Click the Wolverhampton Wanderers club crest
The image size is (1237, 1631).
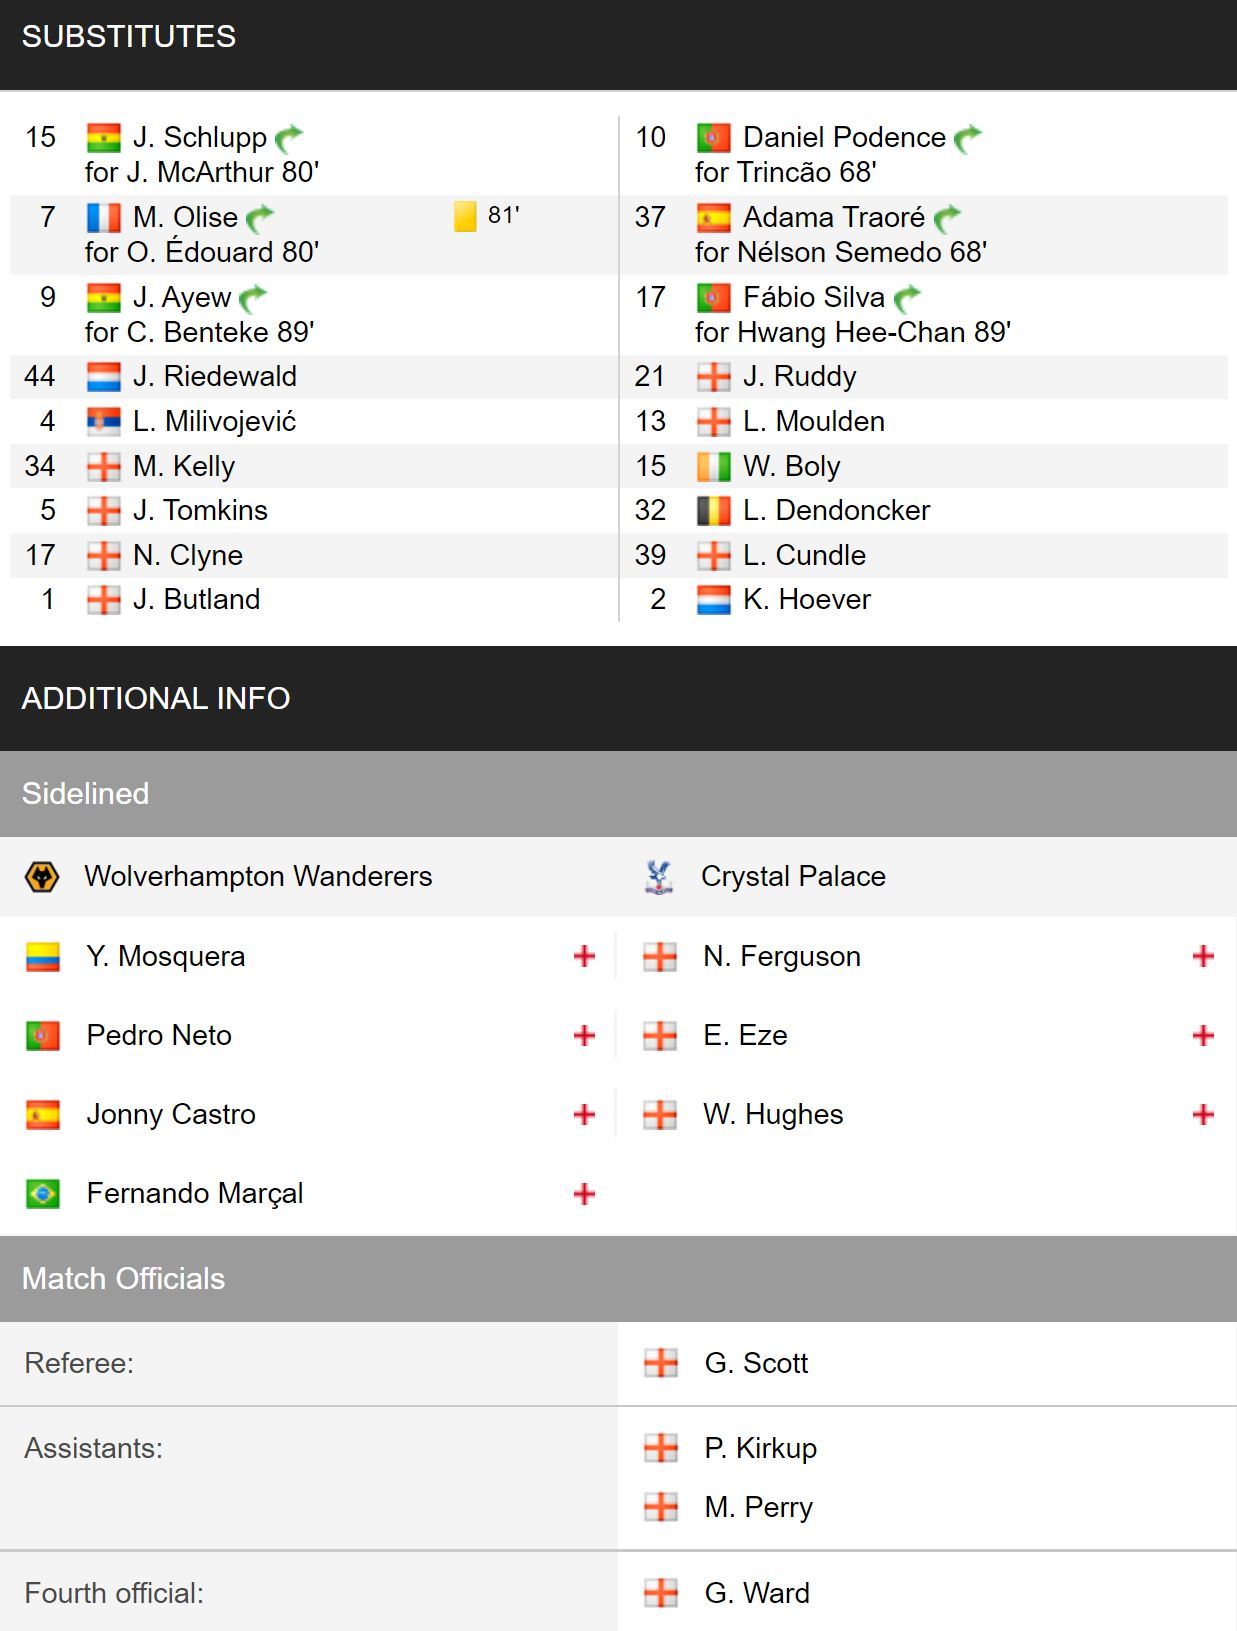pos(42,877)
